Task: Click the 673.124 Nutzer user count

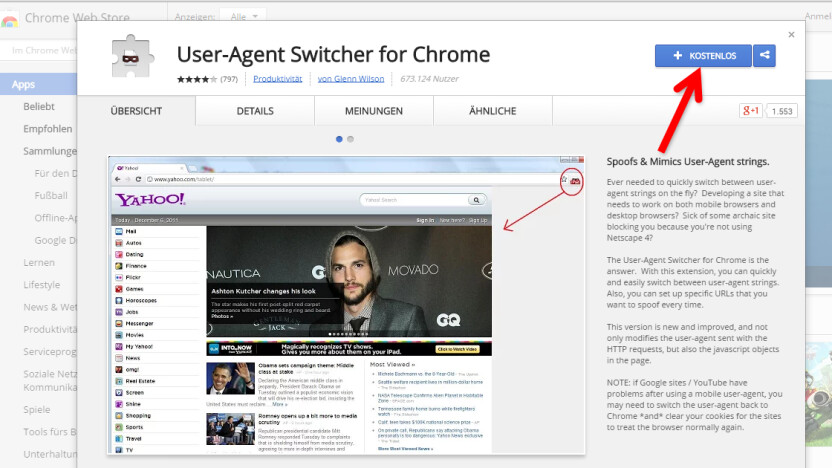Action: coord(429,79)
